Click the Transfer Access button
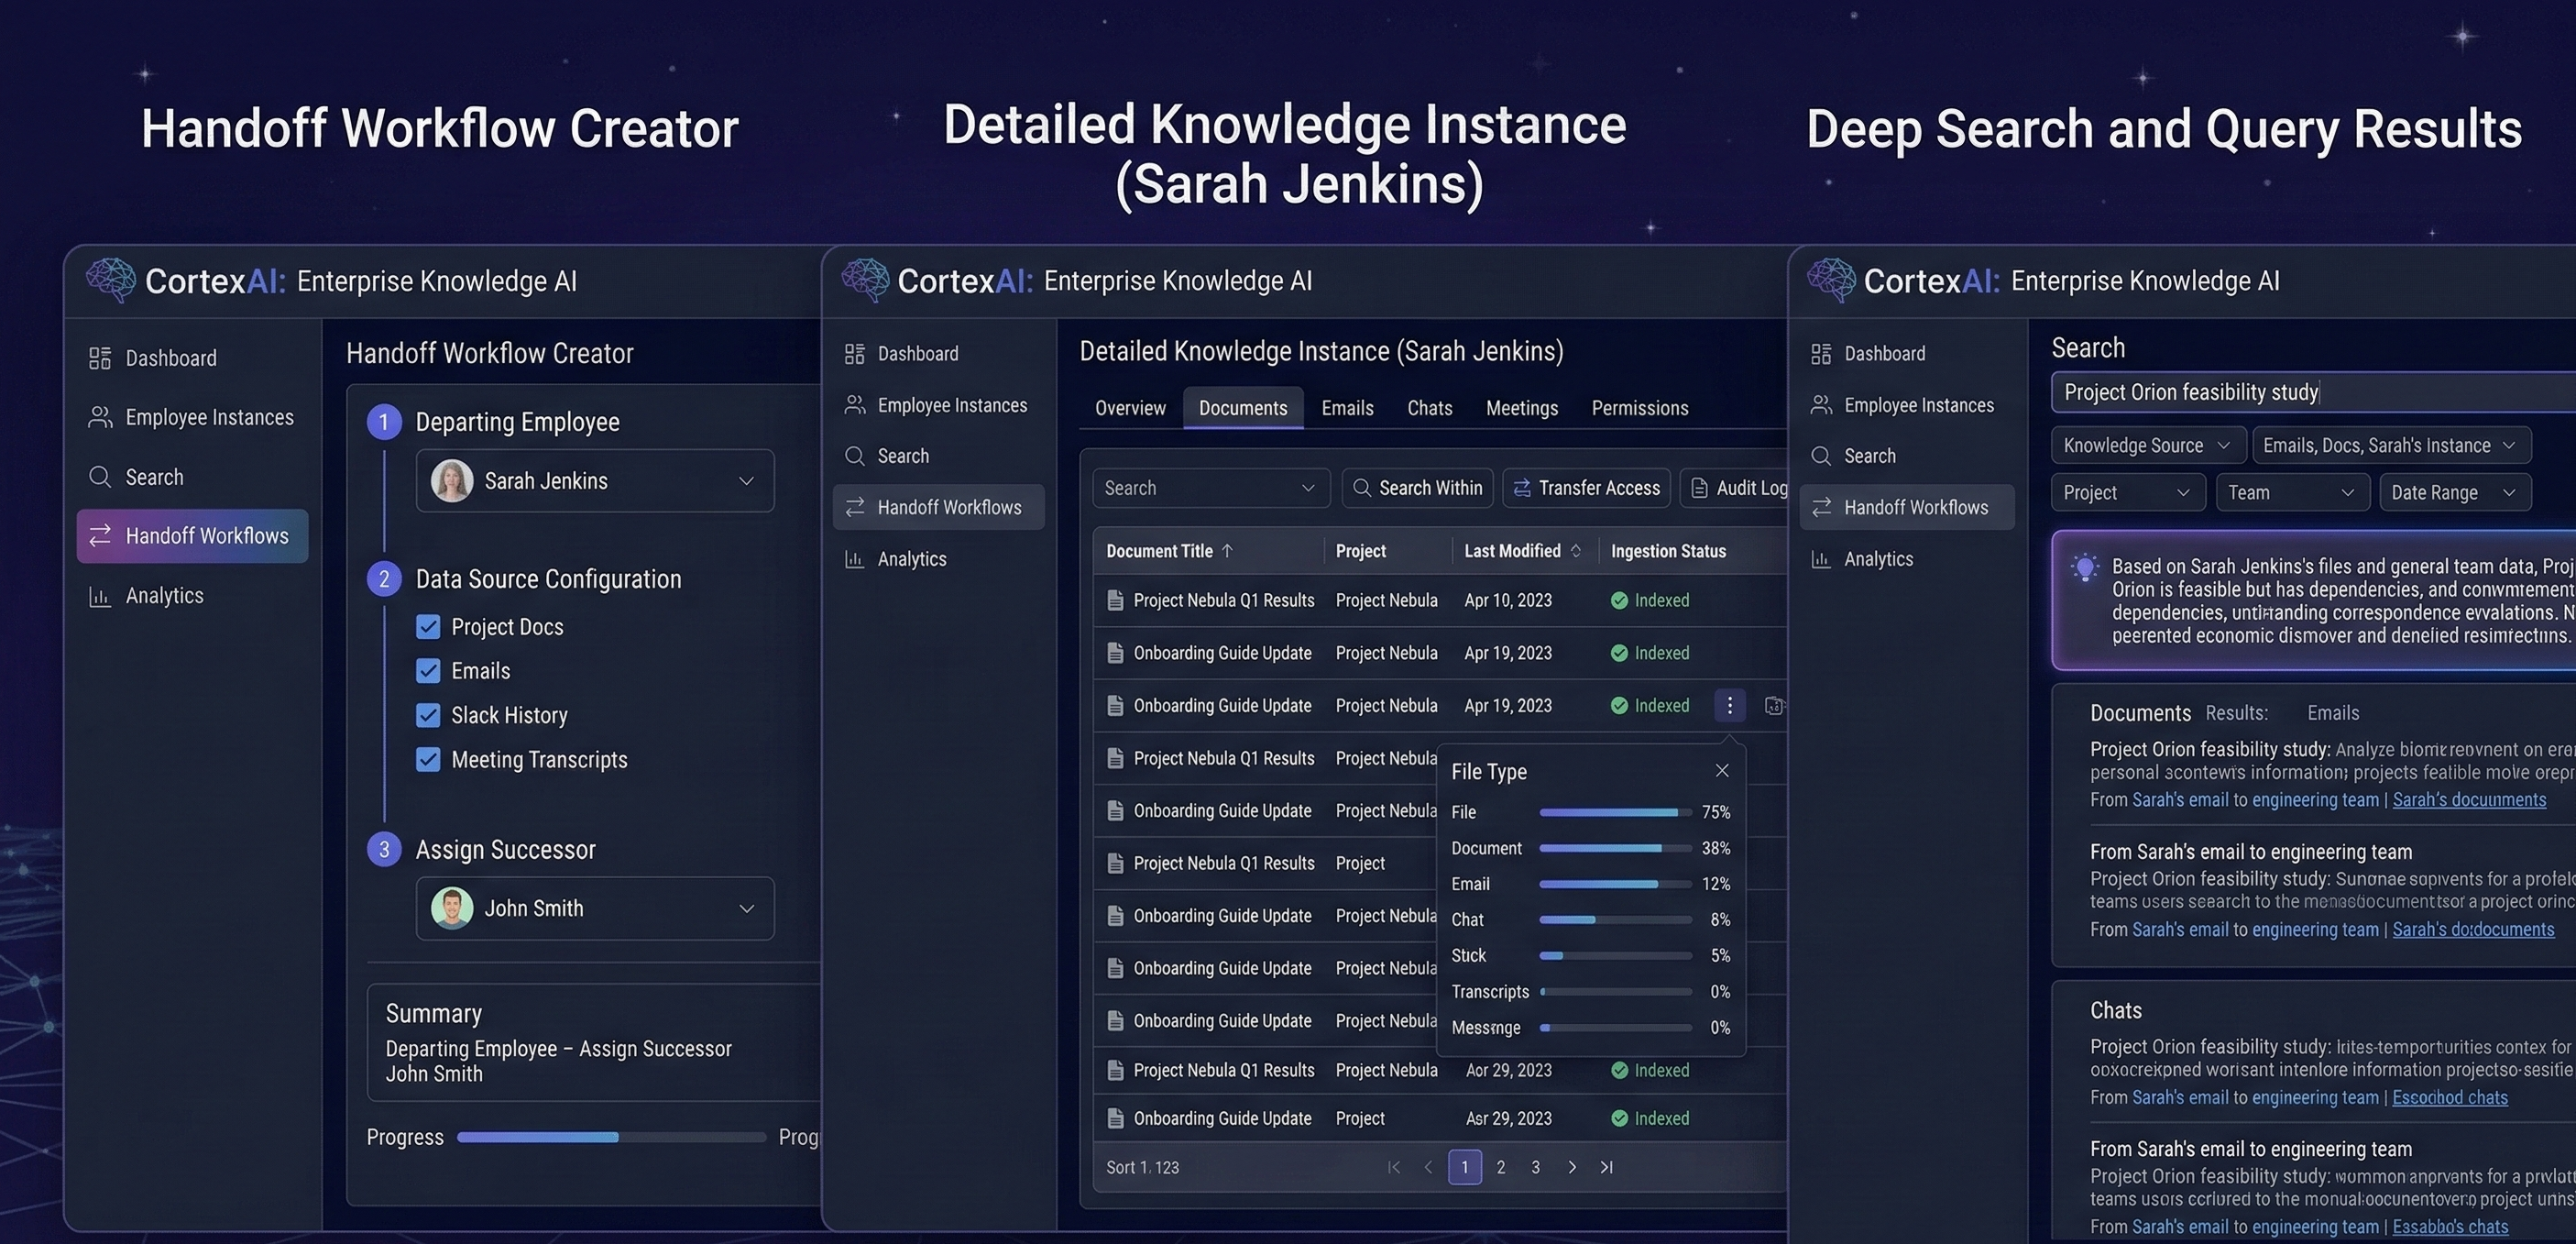This screenshot has height=1244, width=2576. coord(1586,487)
